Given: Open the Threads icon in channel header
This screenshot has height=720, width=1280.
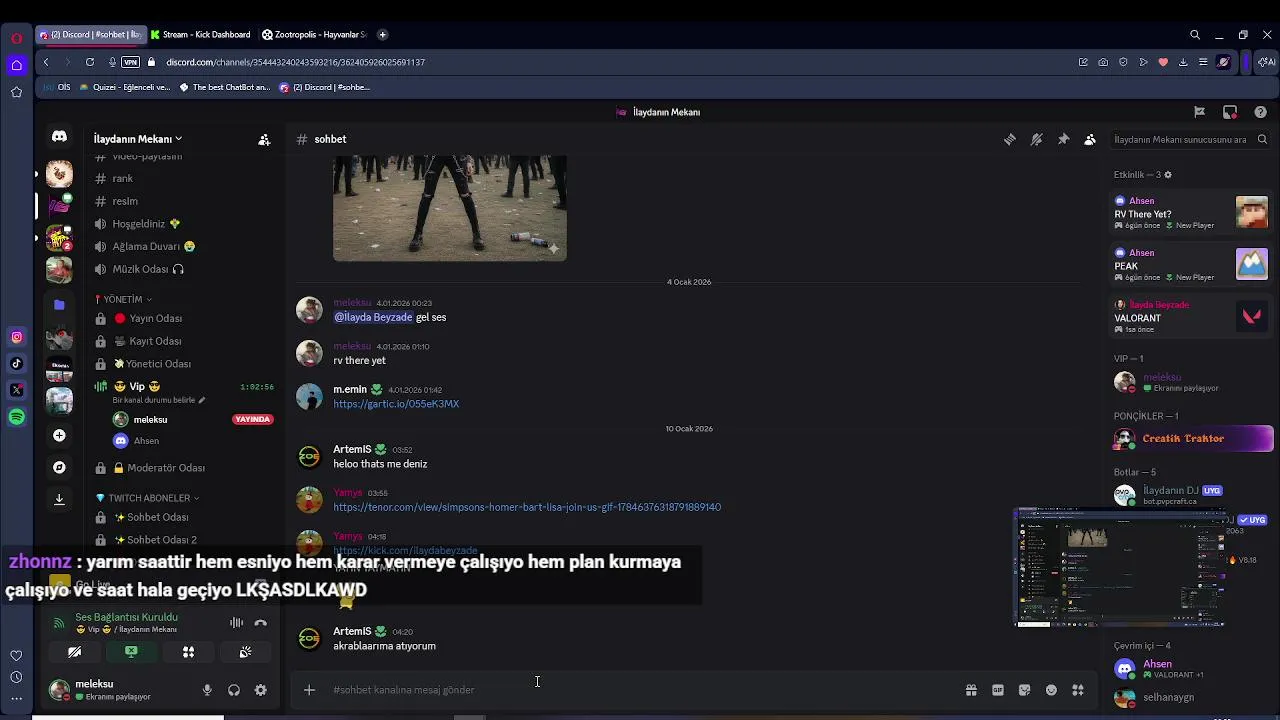Looking at the screenshot, I should click(x=1010, y=139).
